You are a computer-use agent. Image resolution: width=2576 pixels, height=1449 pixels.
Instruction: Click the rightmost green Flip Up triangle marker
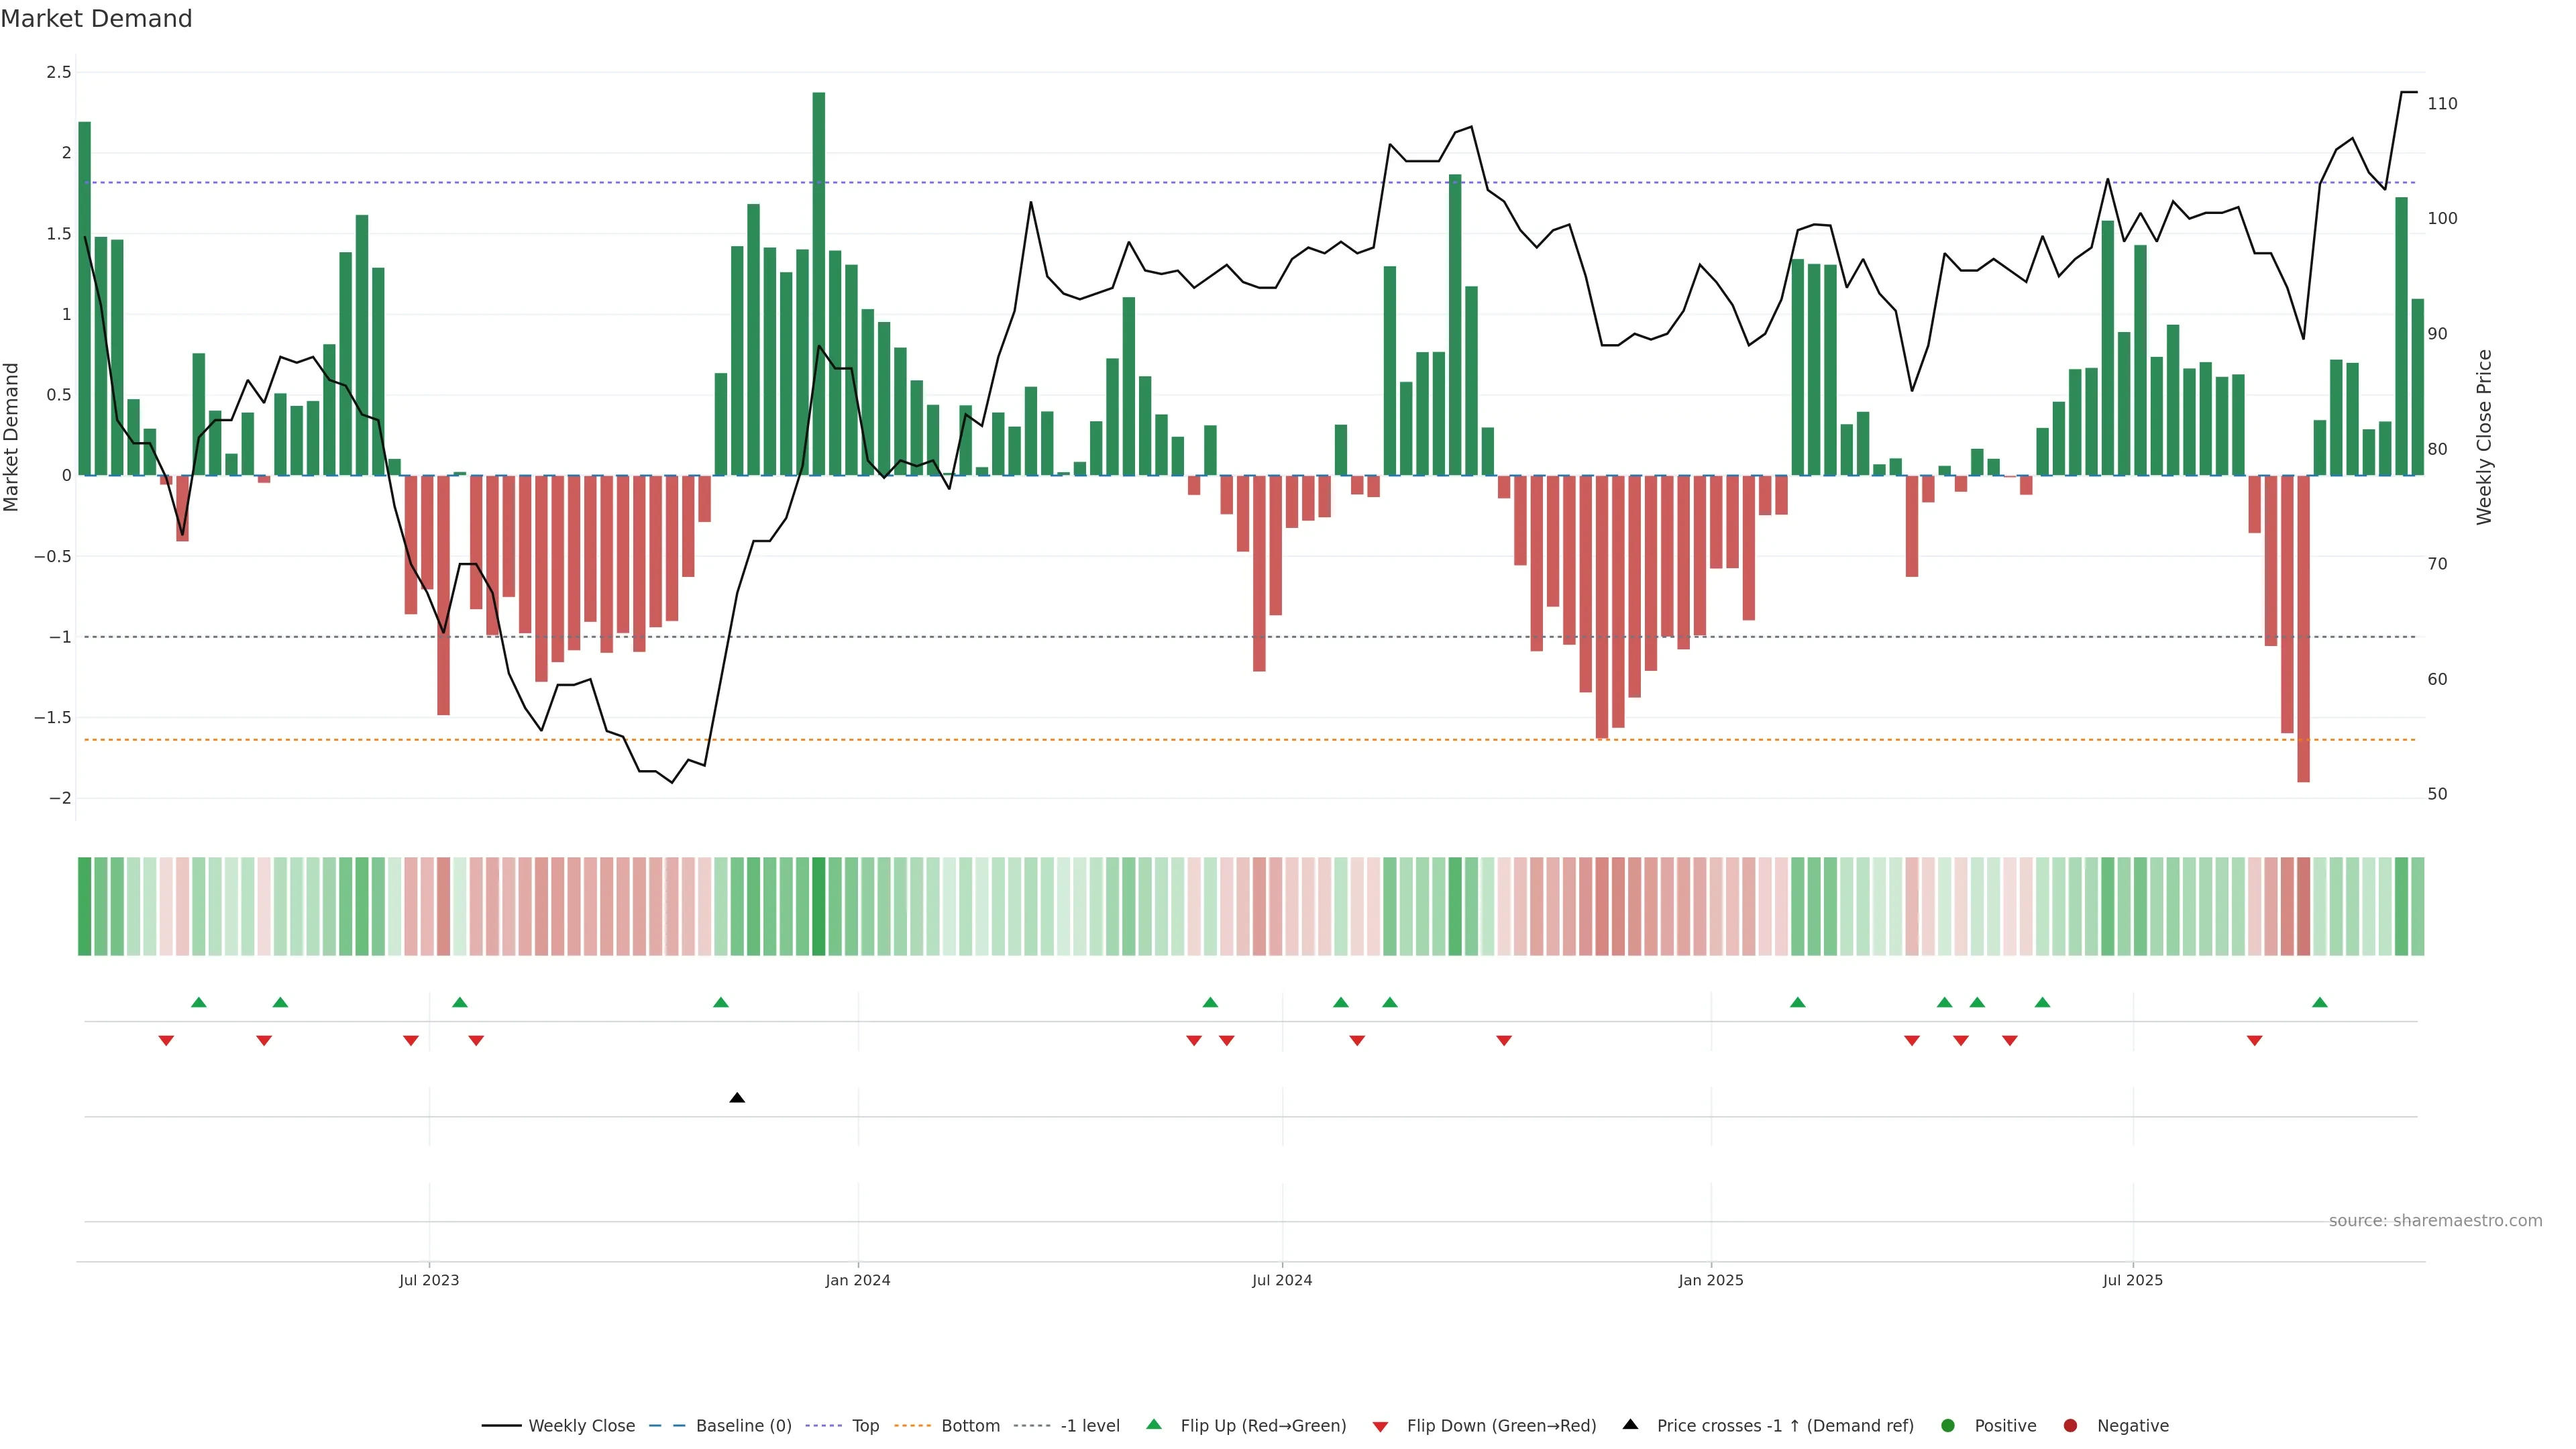(2320, 1002)
